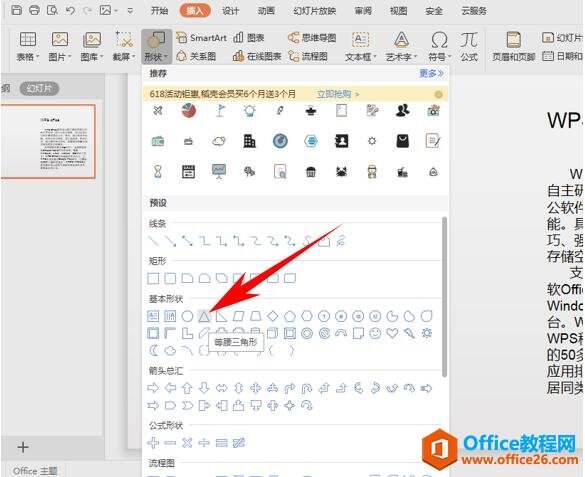This screenshot has width=585, height=477.
Task: Insert a 图表 chart
Action: [x=249, y=38]
